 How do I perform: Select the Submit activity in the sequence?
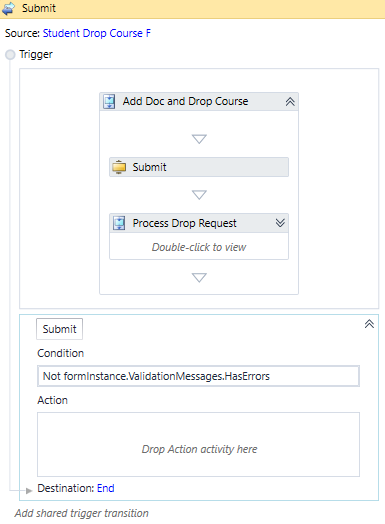199,167
